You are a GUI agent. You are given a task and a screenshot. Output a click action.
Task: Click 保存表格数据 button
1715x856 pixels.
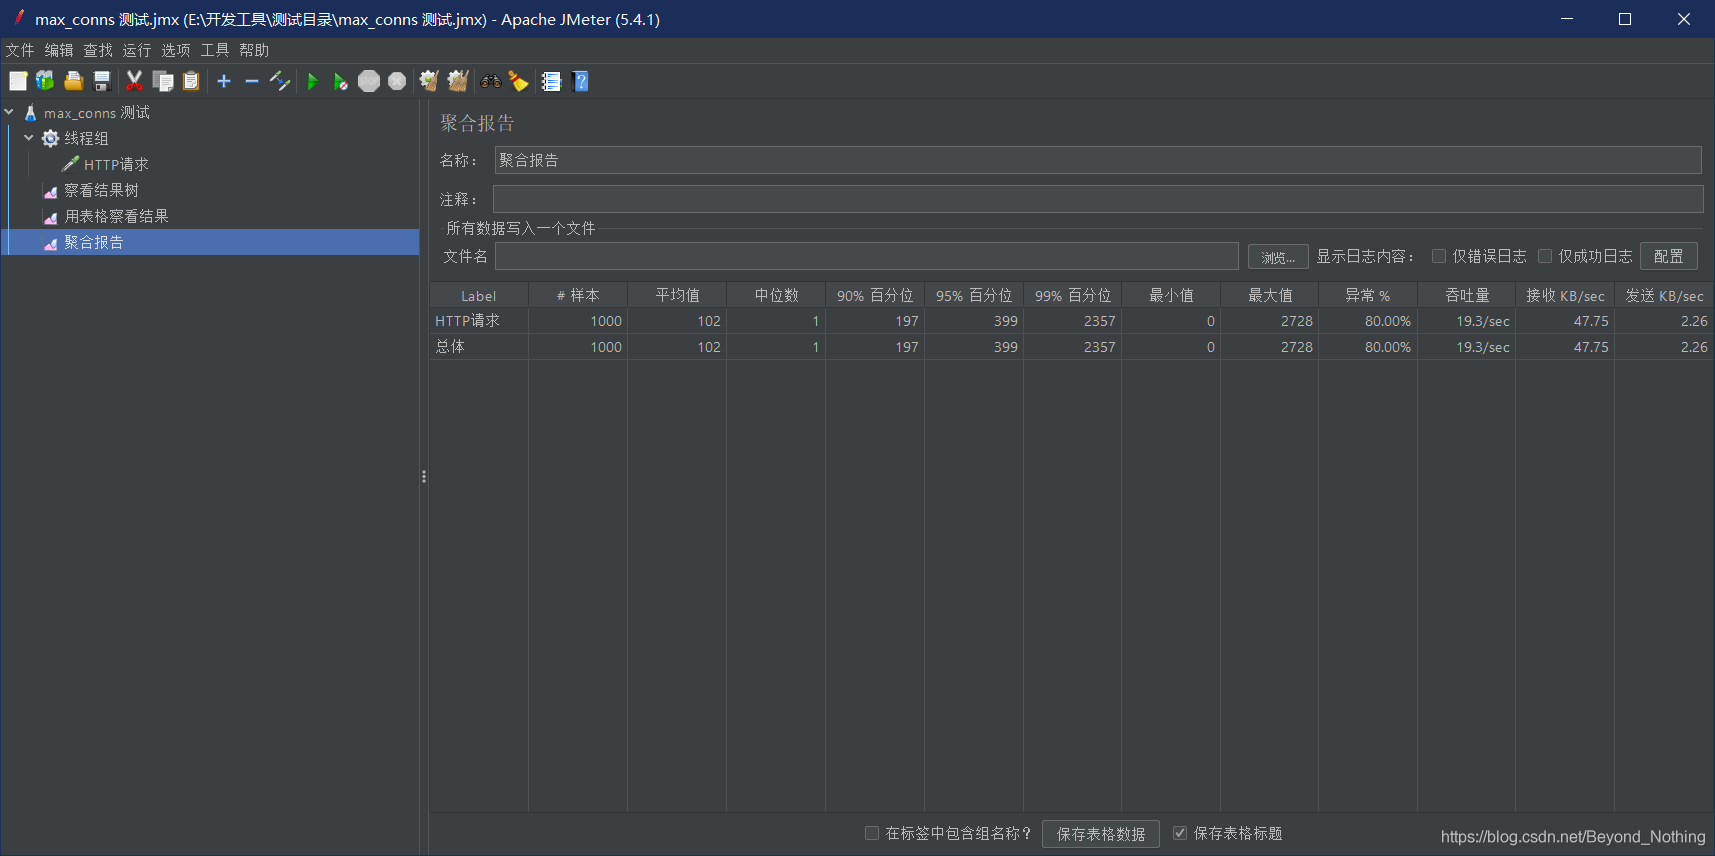1101,834
